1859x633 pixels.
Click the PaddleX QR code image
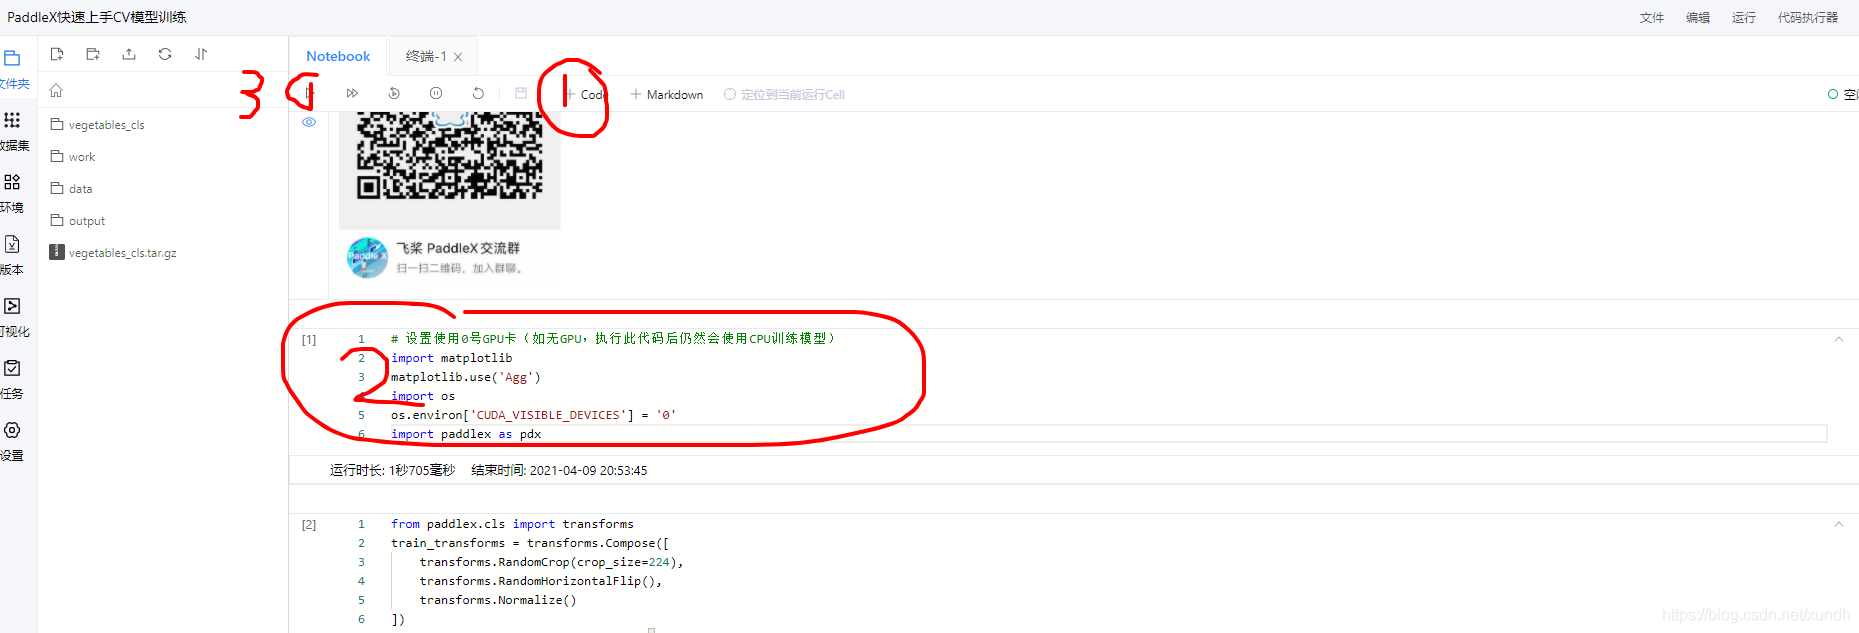tap(450, 155)
